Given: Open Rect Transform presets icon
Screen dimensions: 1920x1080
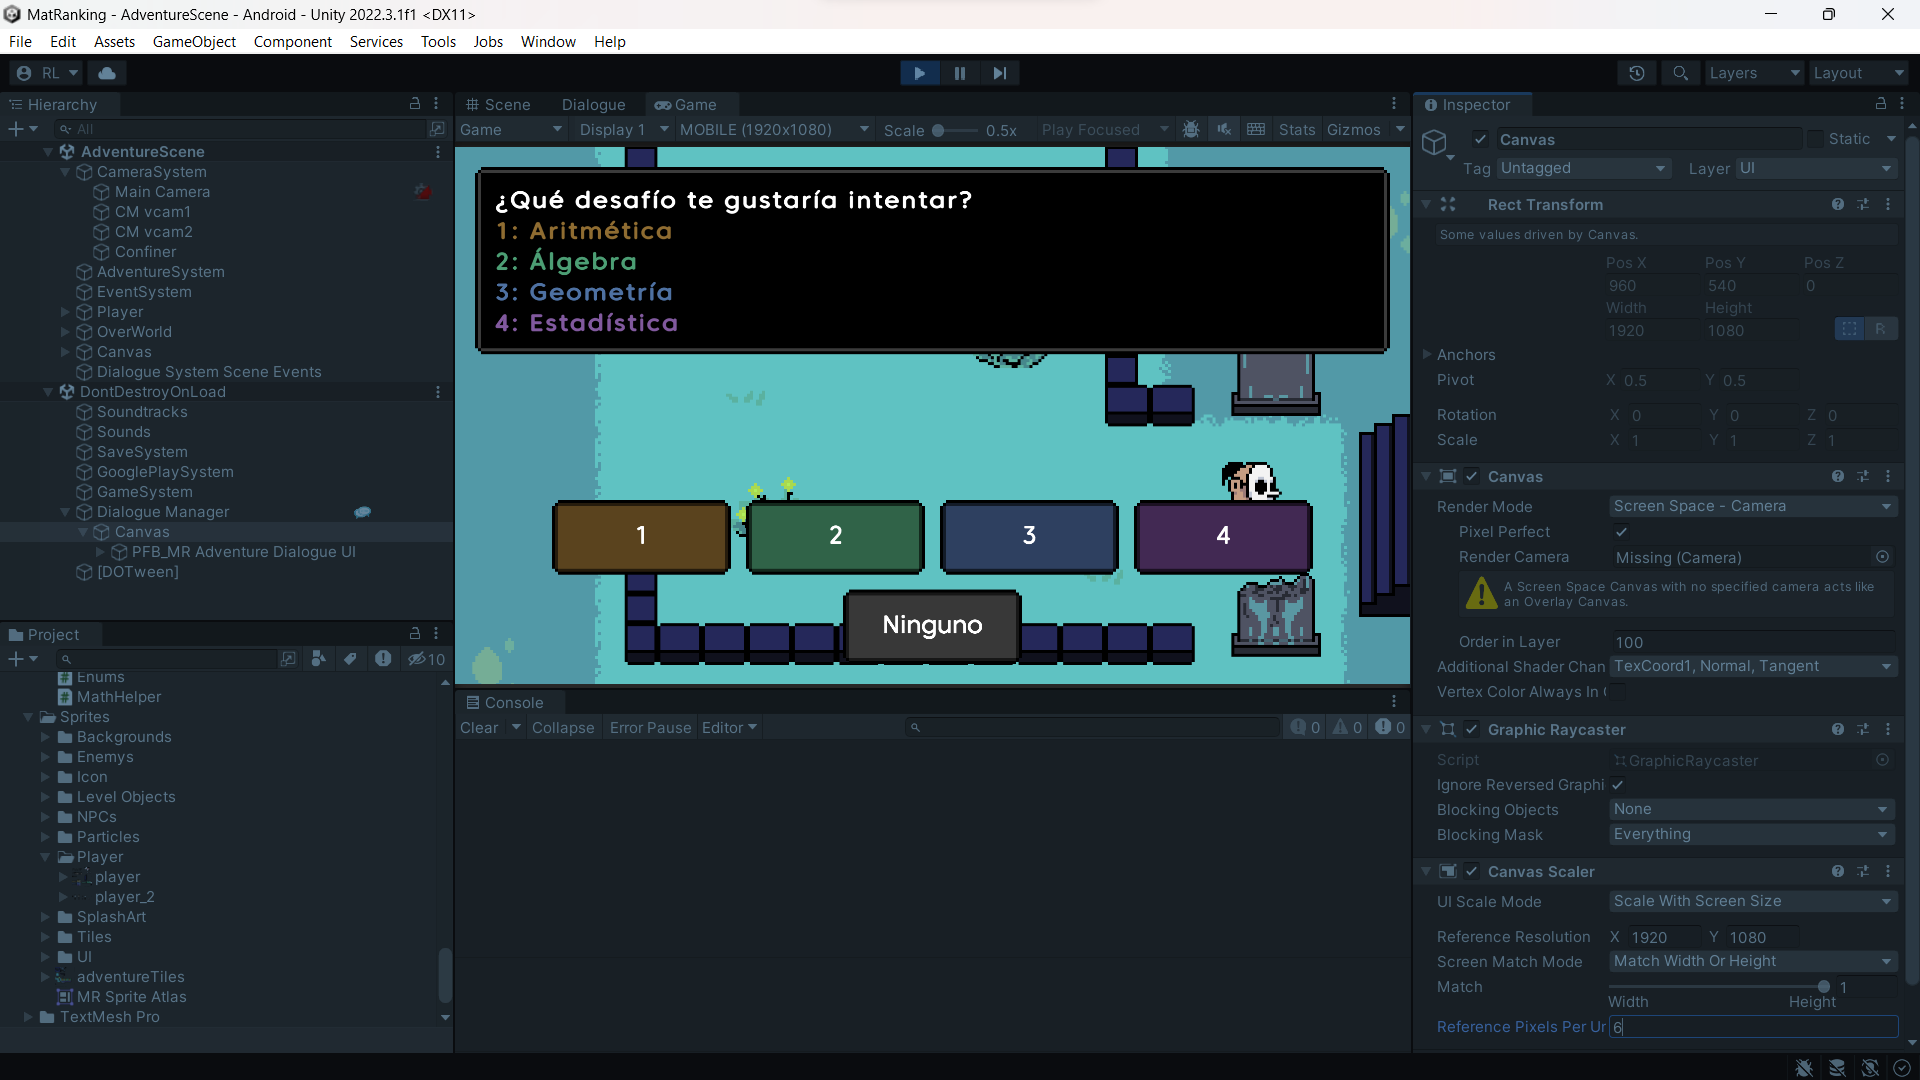Looking at the screenshot, I should point(1863,204).
